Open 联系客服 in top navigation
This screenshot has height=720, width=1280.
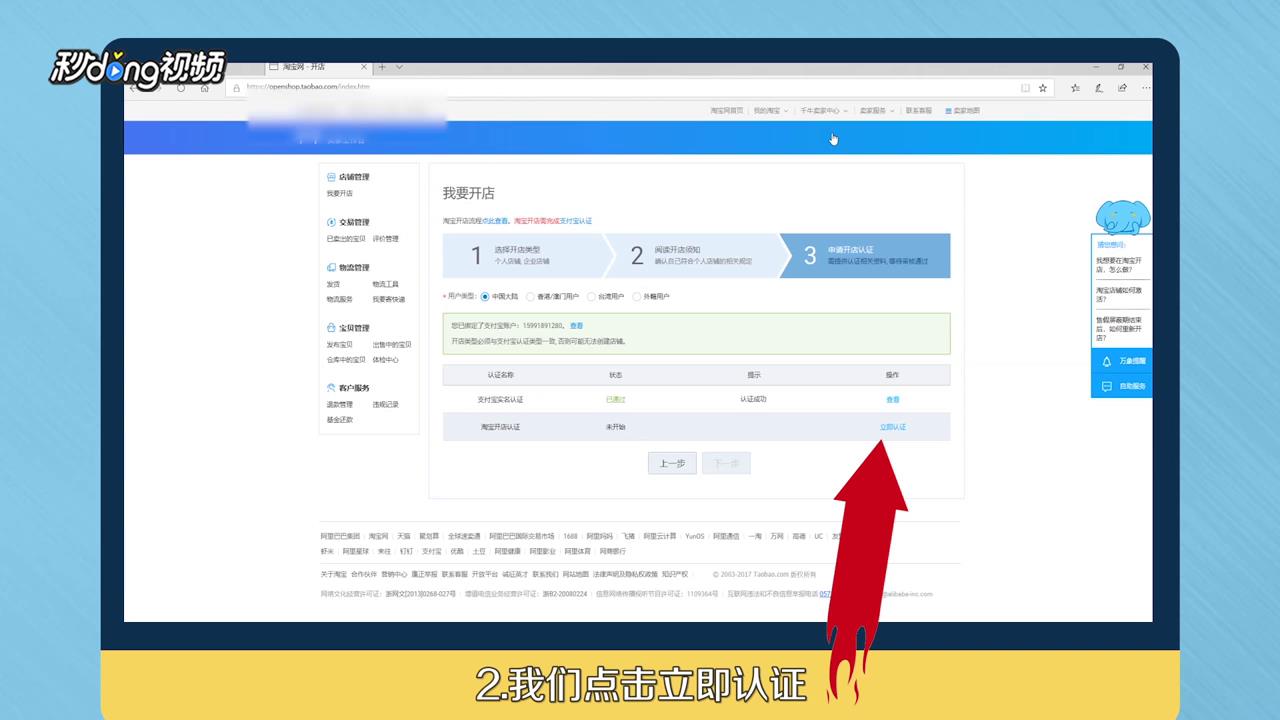(919, 111)
